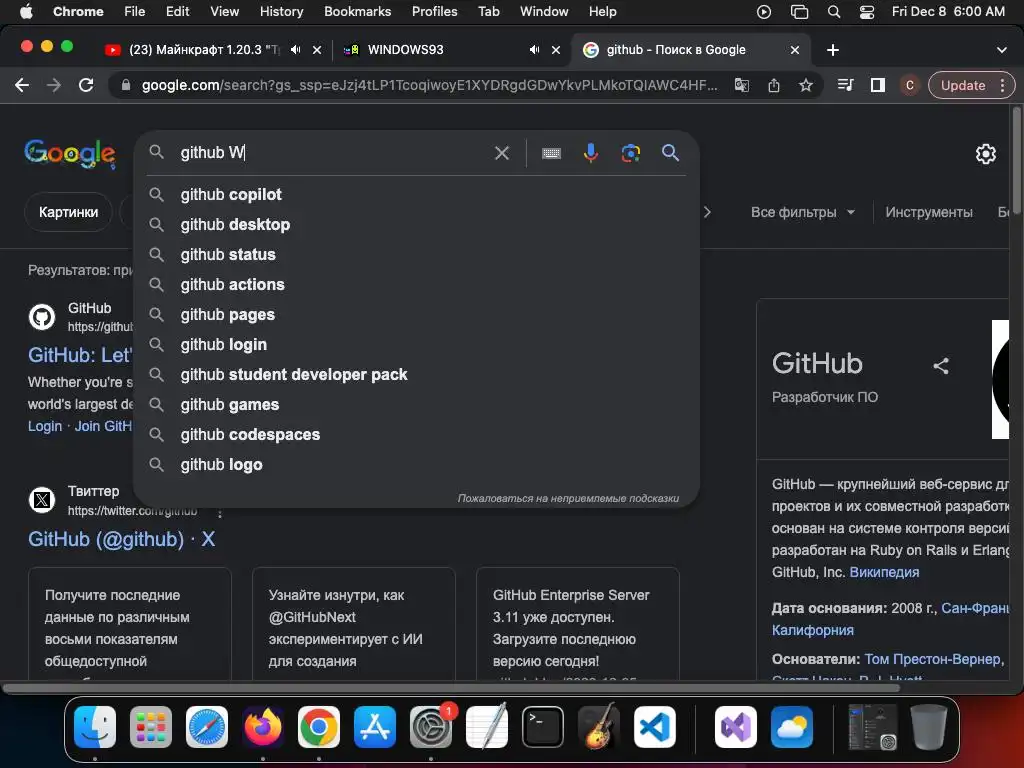1024x768 pixels.
Task: Choose the github actions suggestion
Action: (x=416, y=285)
